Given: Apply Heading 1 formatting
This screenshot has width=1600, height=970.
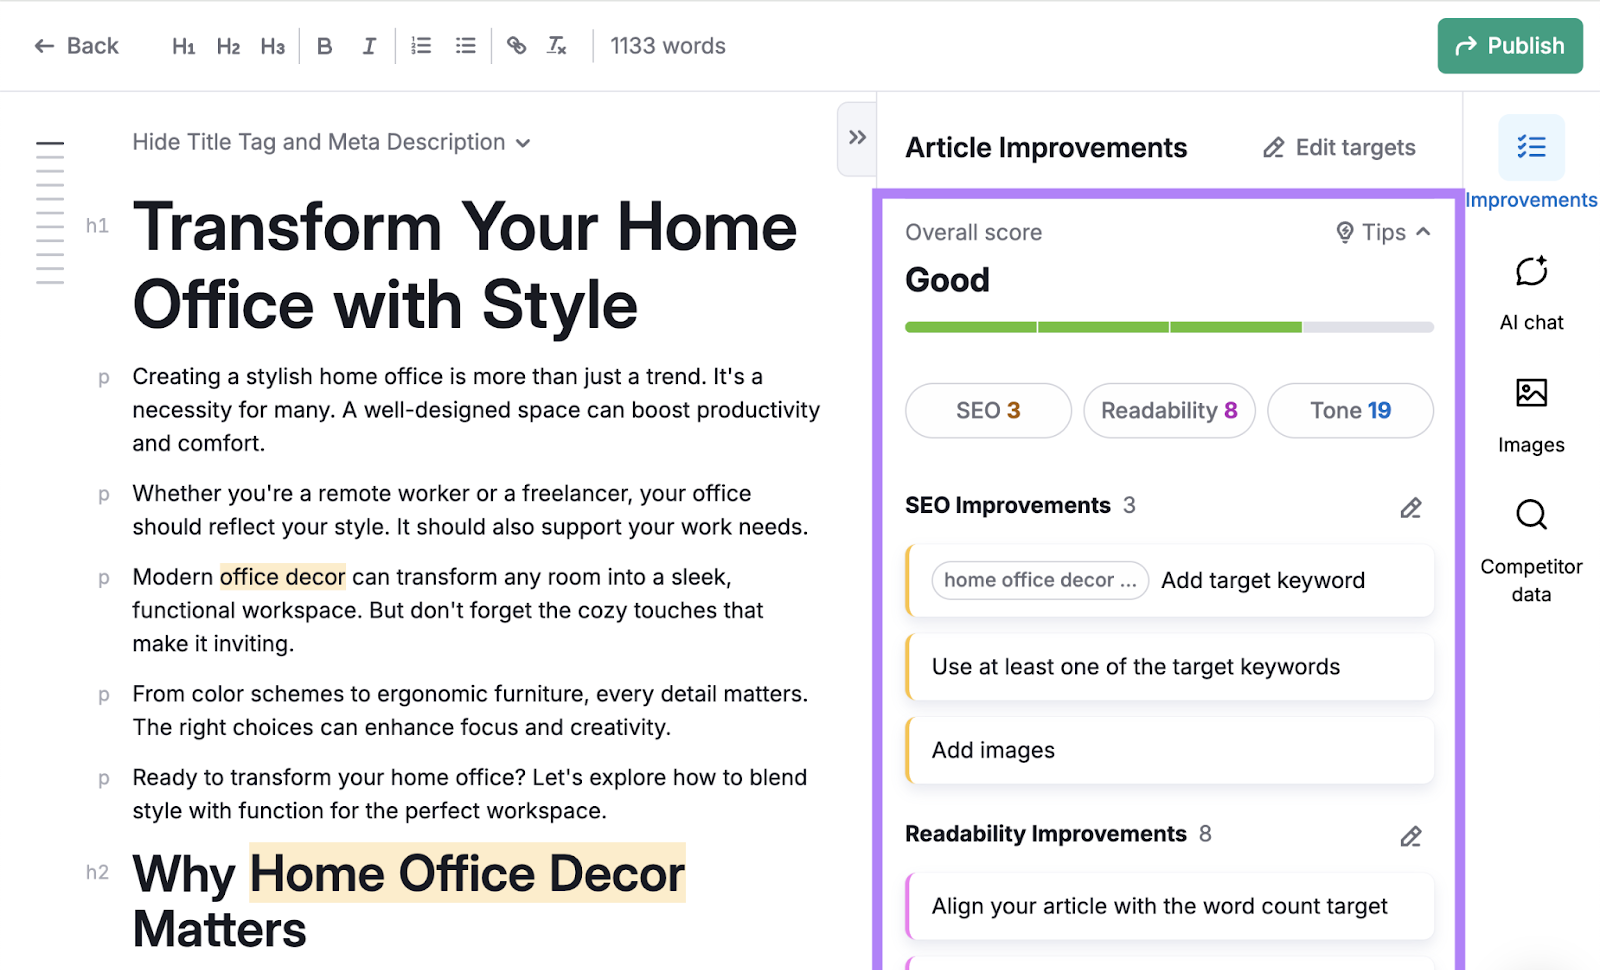Looking at the screenshot, I should click(x=182, y=45).
